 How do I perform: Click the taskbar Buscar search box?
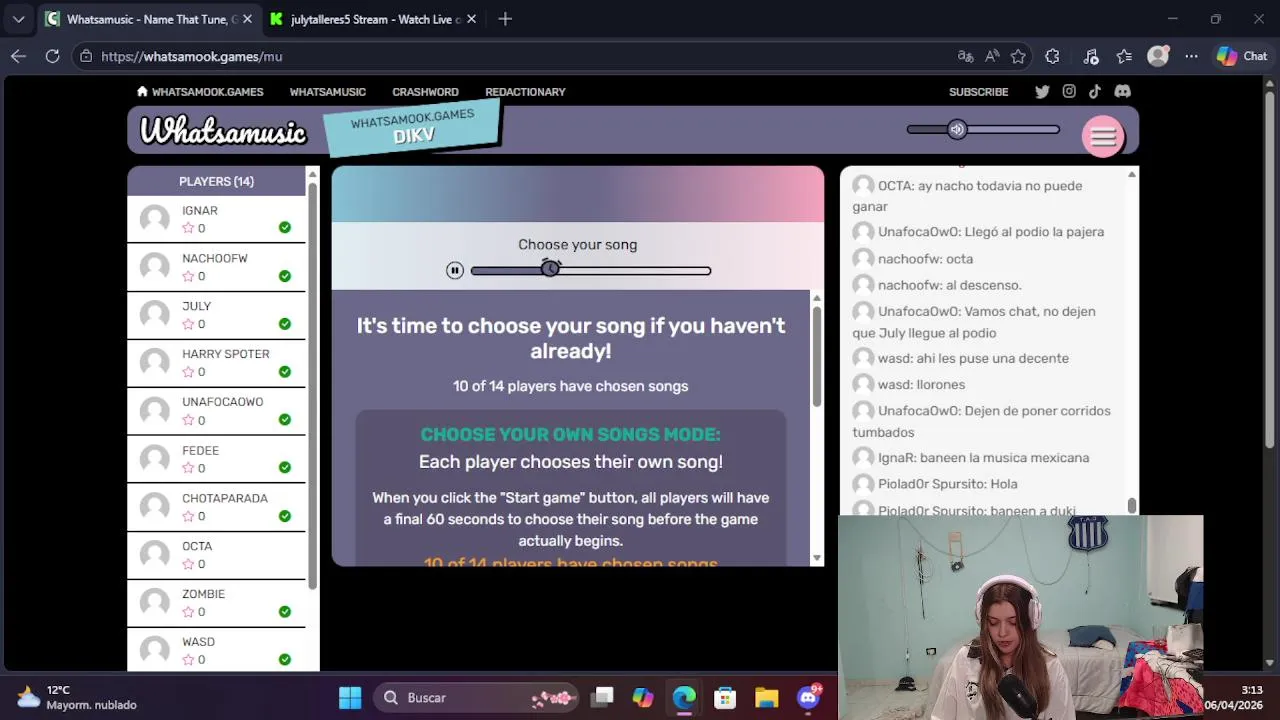point(477,697)
